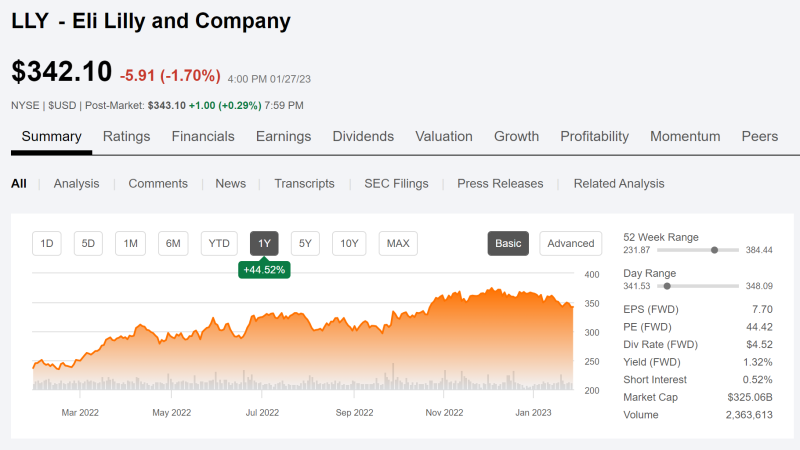Click the Short Interest value 0.52%
800x450 pixels.
click(758, 380)
